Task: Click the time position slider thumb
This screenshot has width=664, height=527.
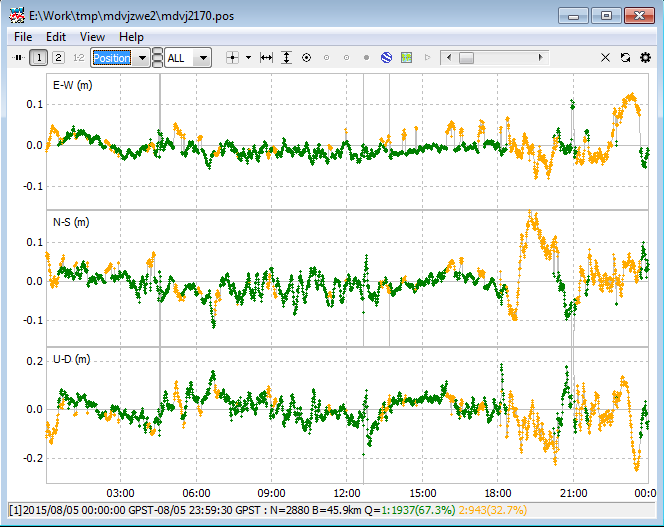Action: point(466,58)
